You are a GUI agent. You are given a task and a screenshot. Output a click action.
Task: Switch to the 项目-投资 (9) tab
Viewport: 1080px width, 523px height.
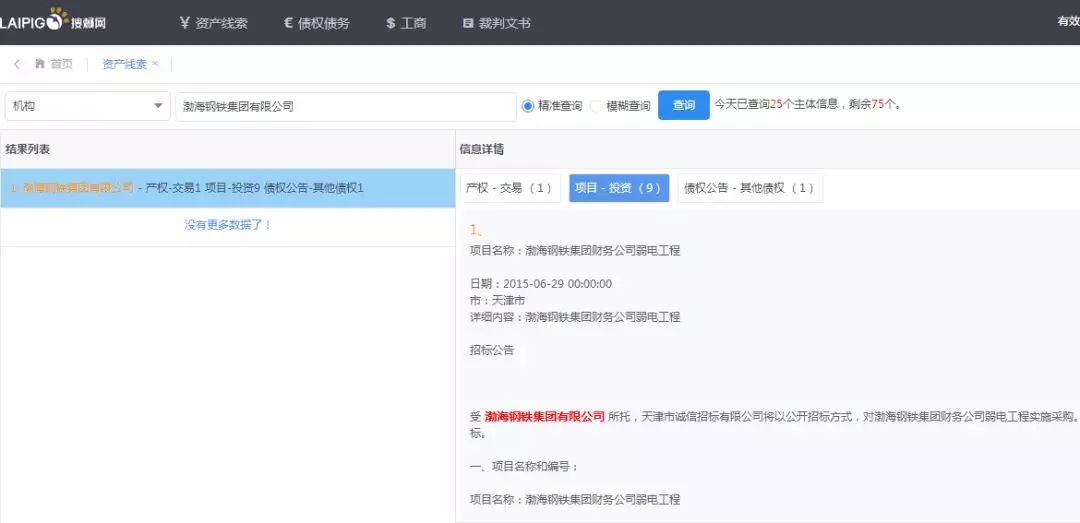point(619,188)
